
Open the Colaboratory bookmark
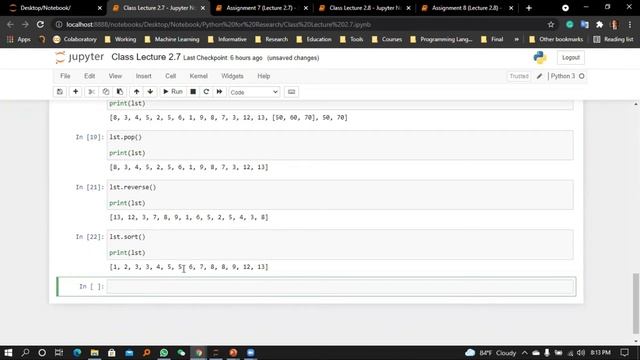click(75, 40)
